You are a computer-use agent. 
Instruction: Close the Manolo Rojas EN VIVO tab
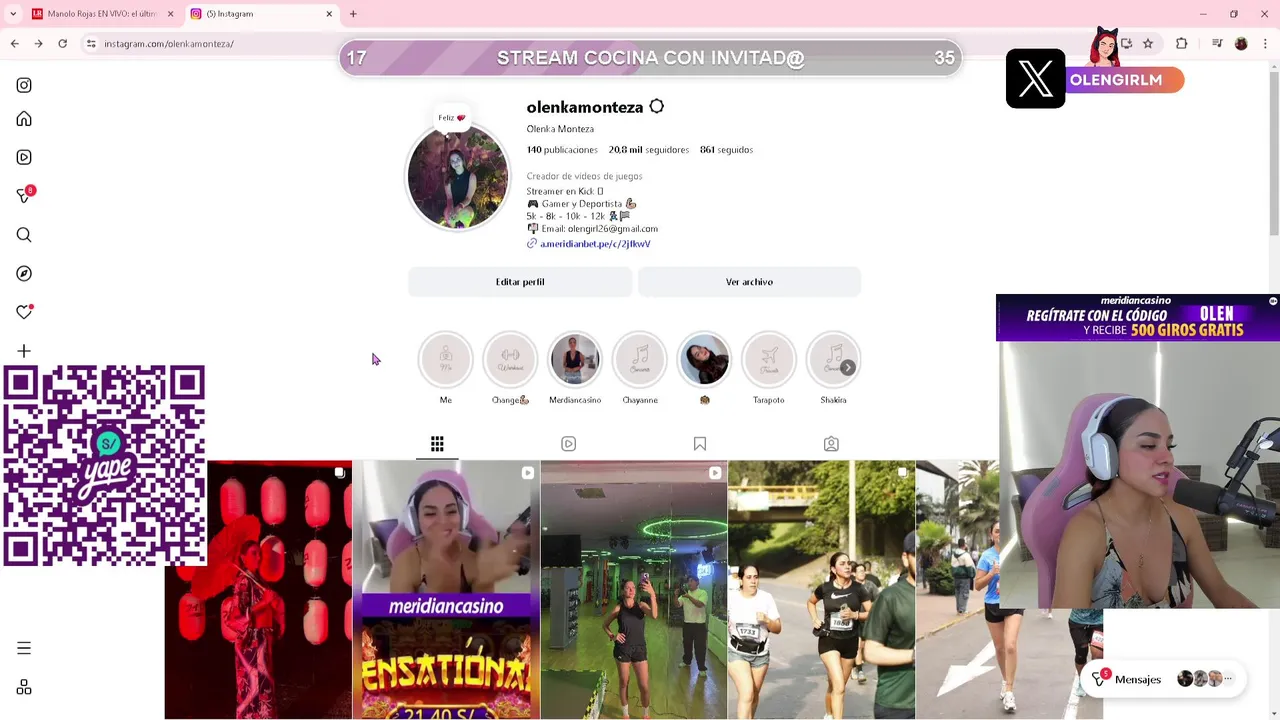170,14
